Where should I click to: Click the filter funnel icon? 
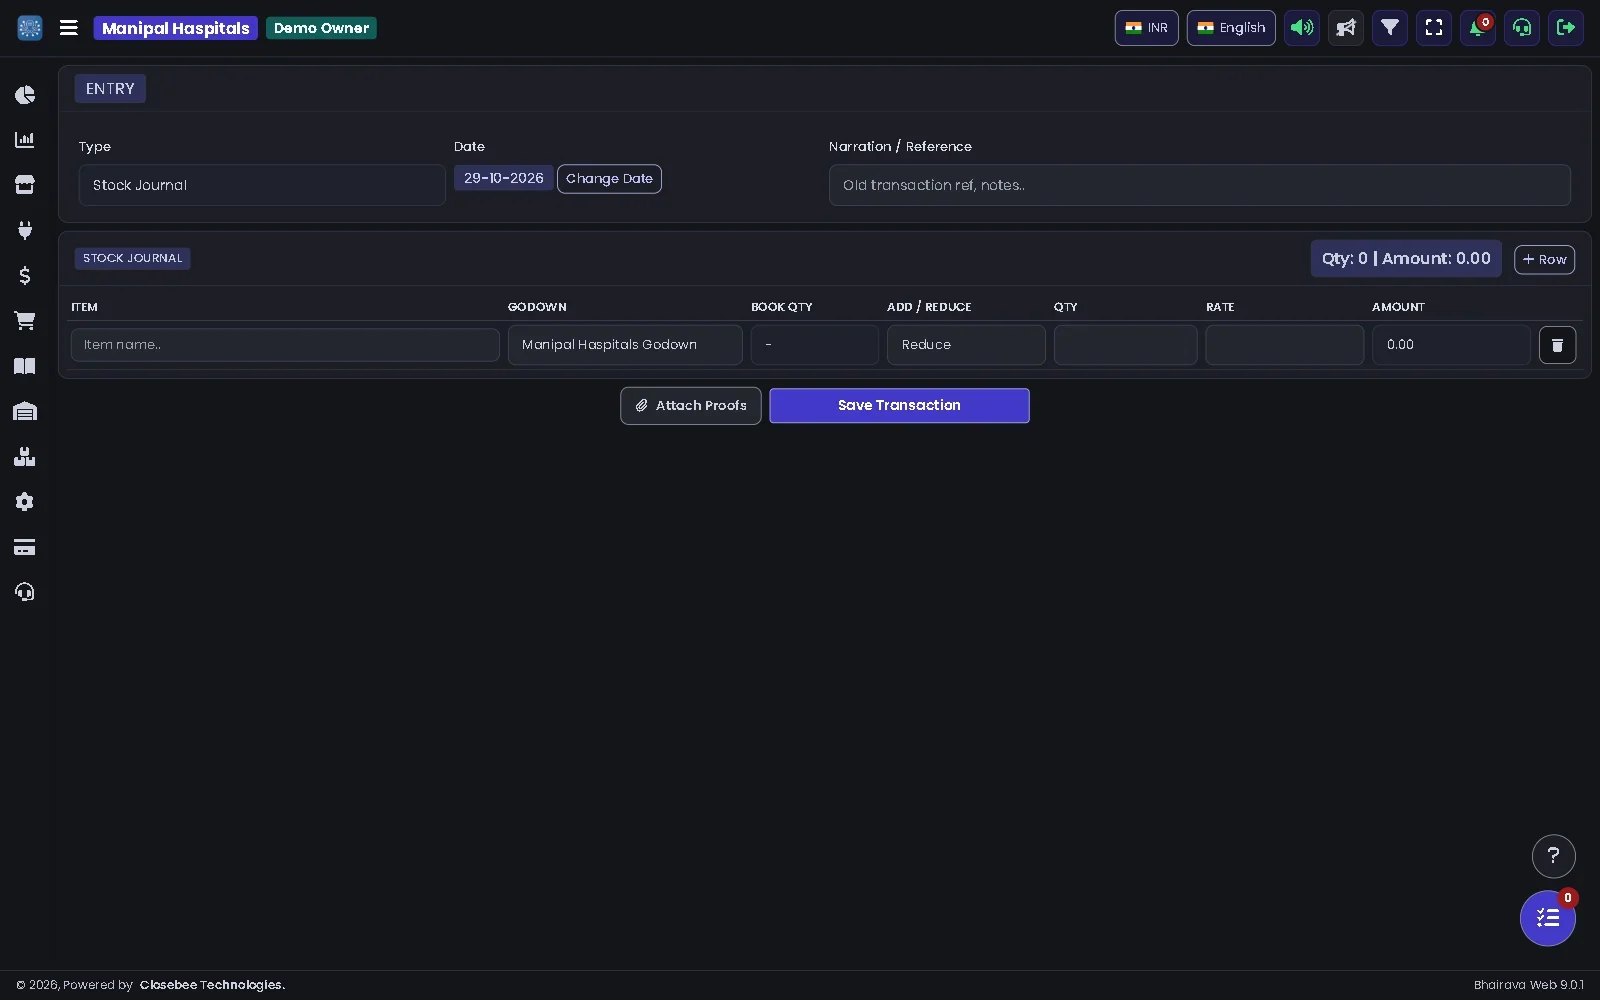(x=1390, y=28)
